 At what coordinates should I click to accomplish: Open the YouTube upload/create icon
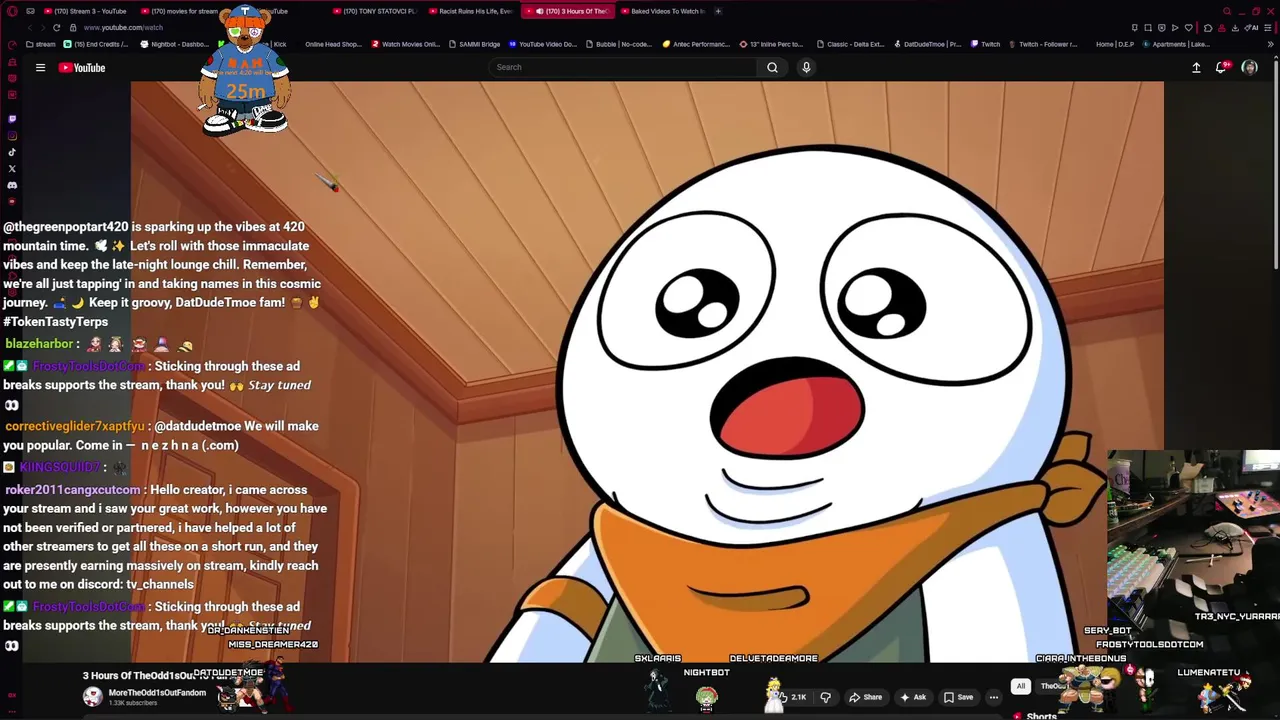point(1196,68)
